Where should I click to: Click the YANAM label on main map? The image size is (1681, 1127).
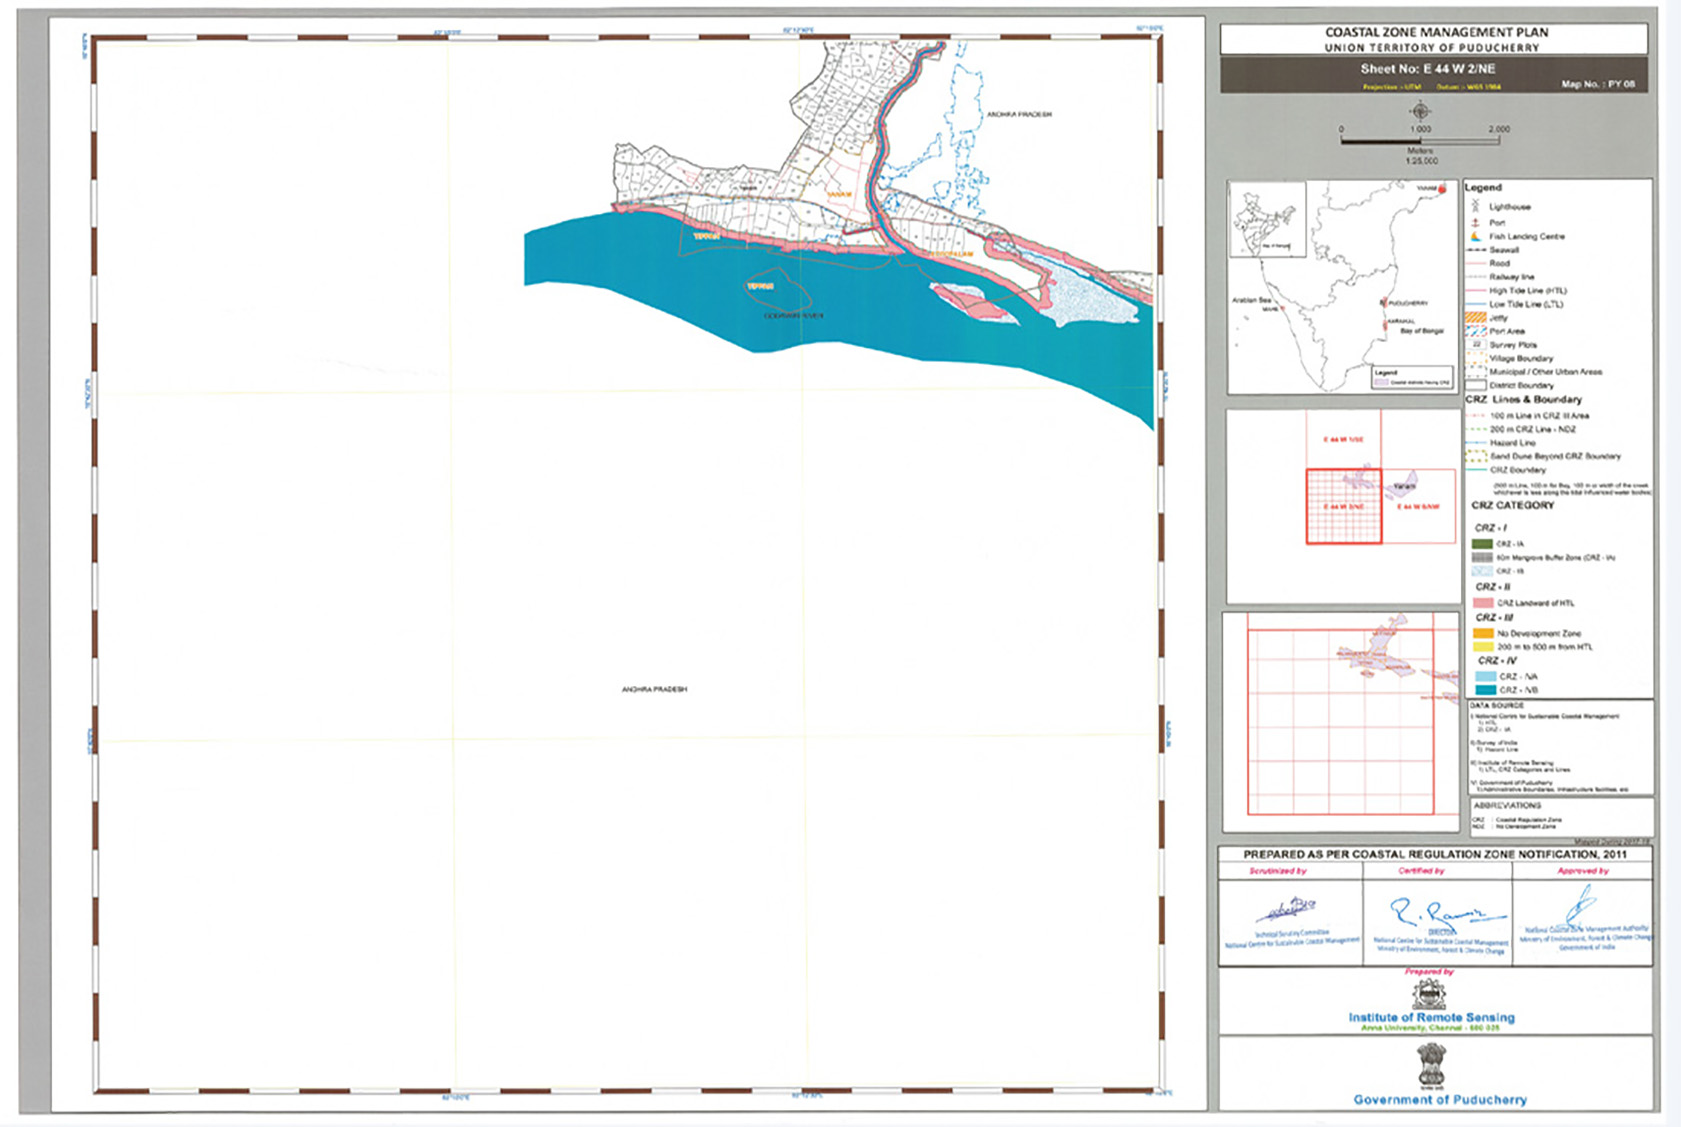pos(837,194)
